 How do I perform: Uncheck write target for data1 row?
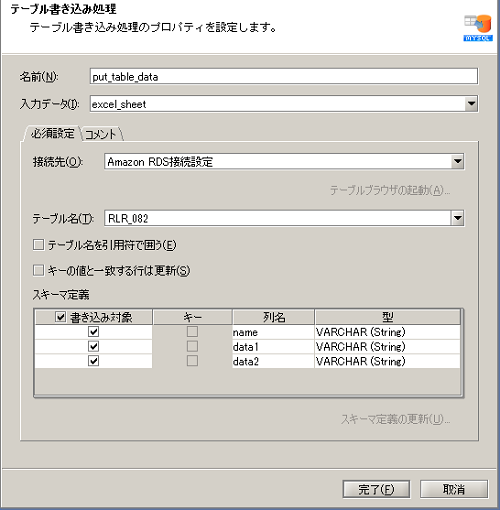pyautogui.click(x=93, y=346)
